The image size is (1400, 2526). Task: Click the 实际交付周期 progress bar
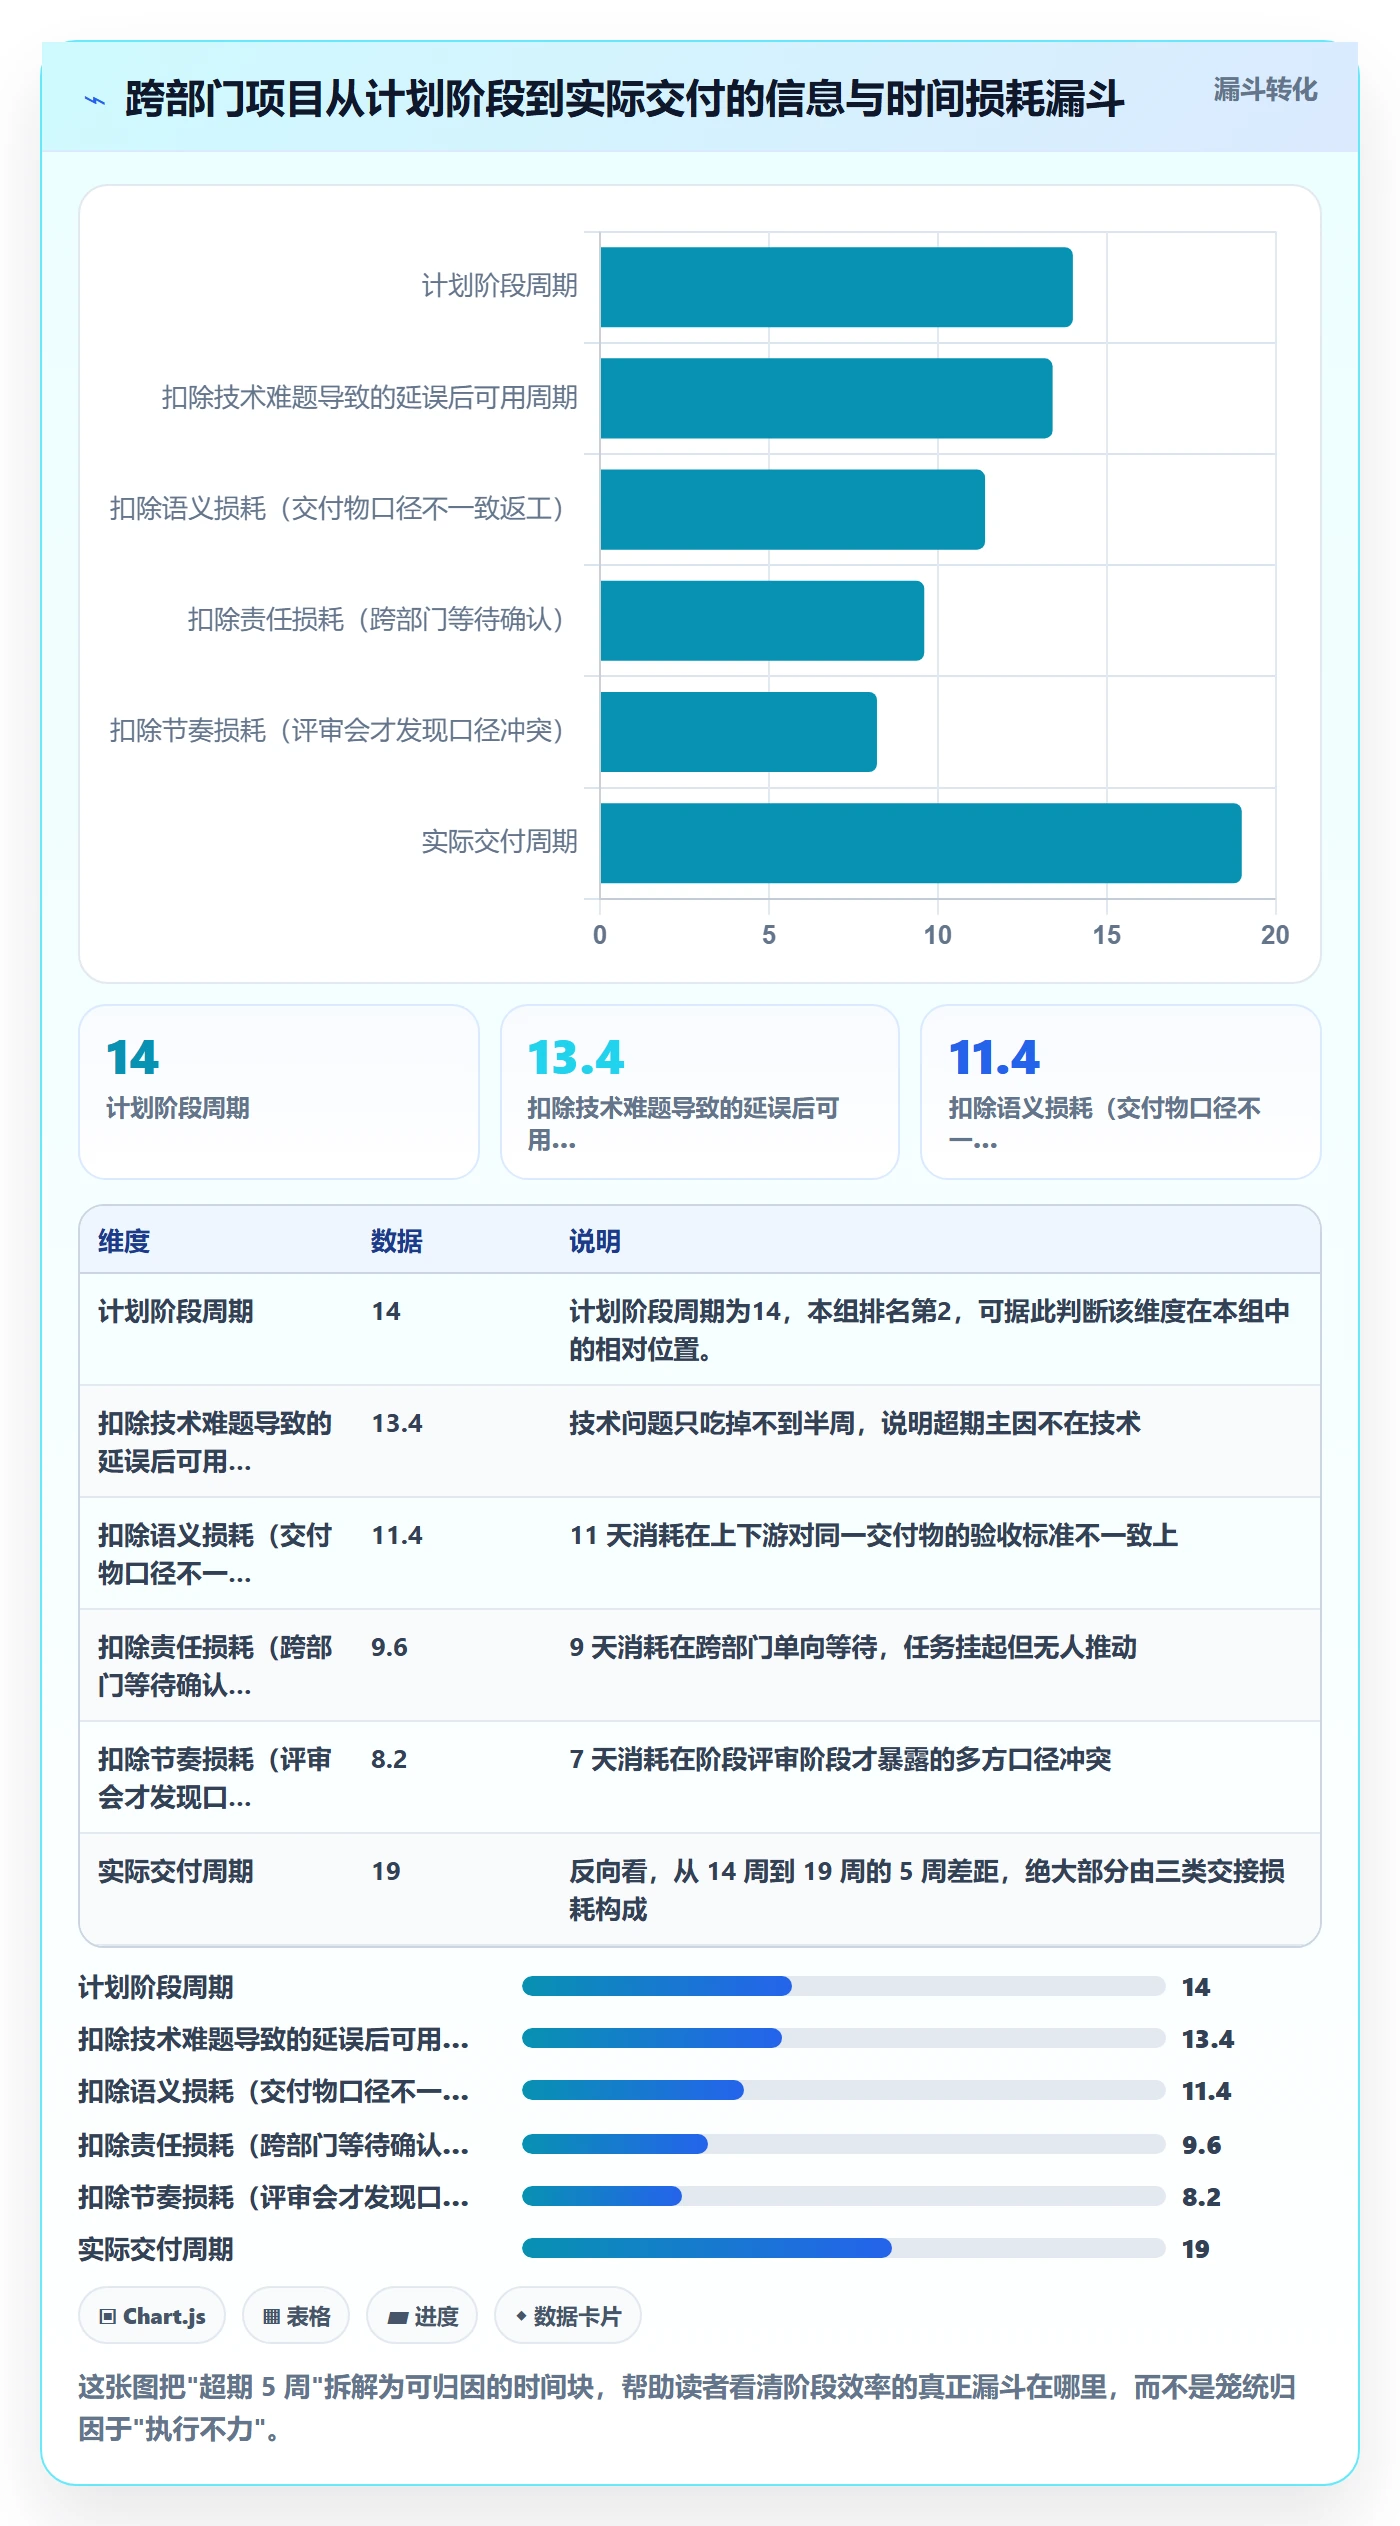pyautogui.click(x=844, y=2247)
